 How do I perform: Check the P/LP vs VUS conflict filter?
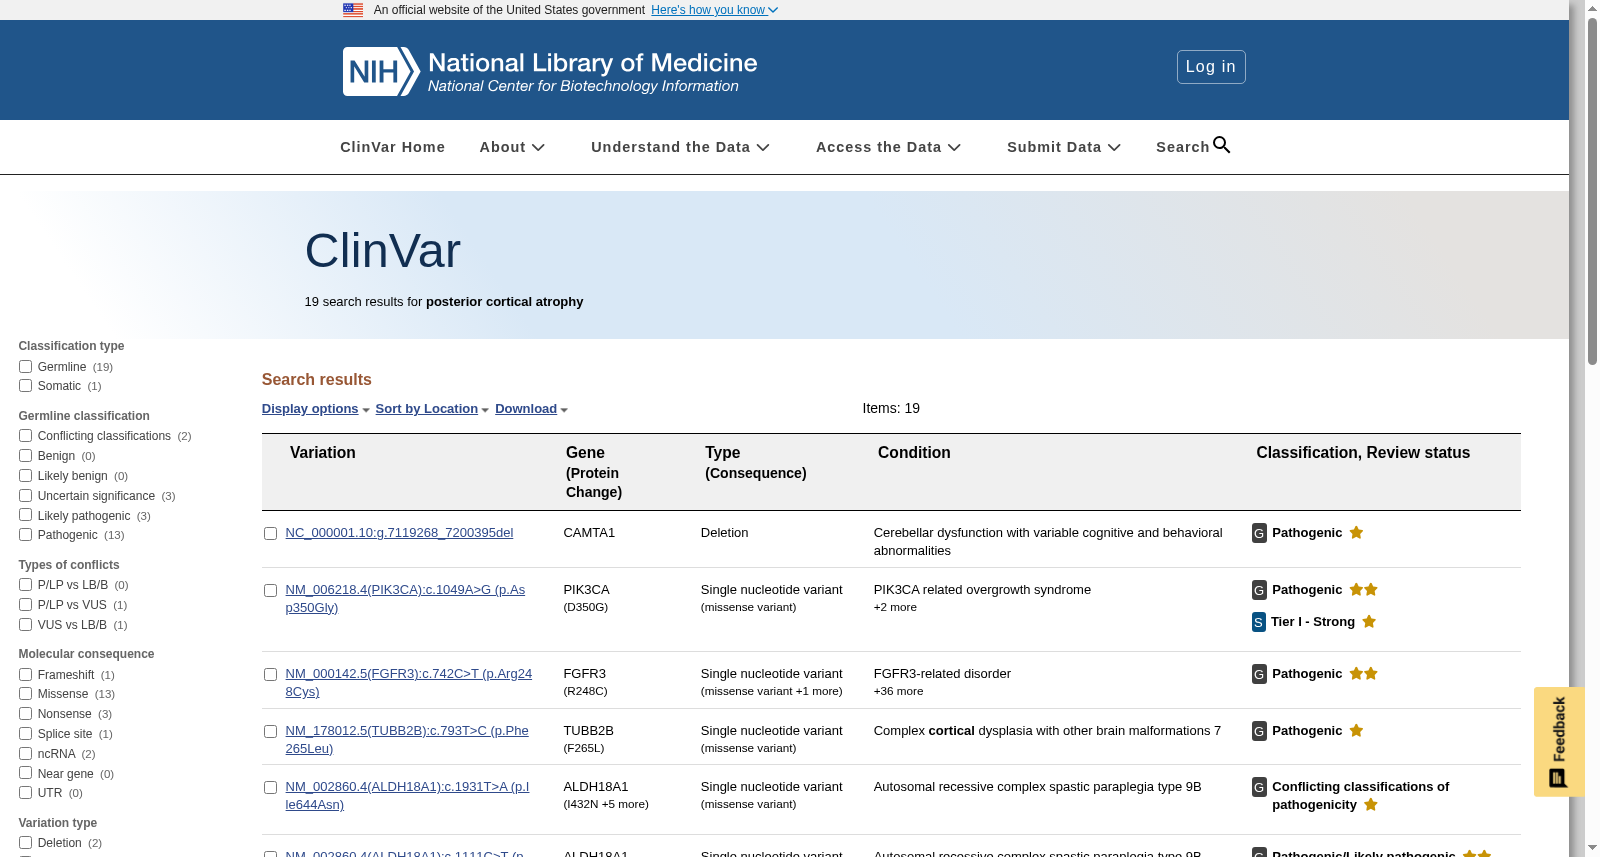[25, 605]
